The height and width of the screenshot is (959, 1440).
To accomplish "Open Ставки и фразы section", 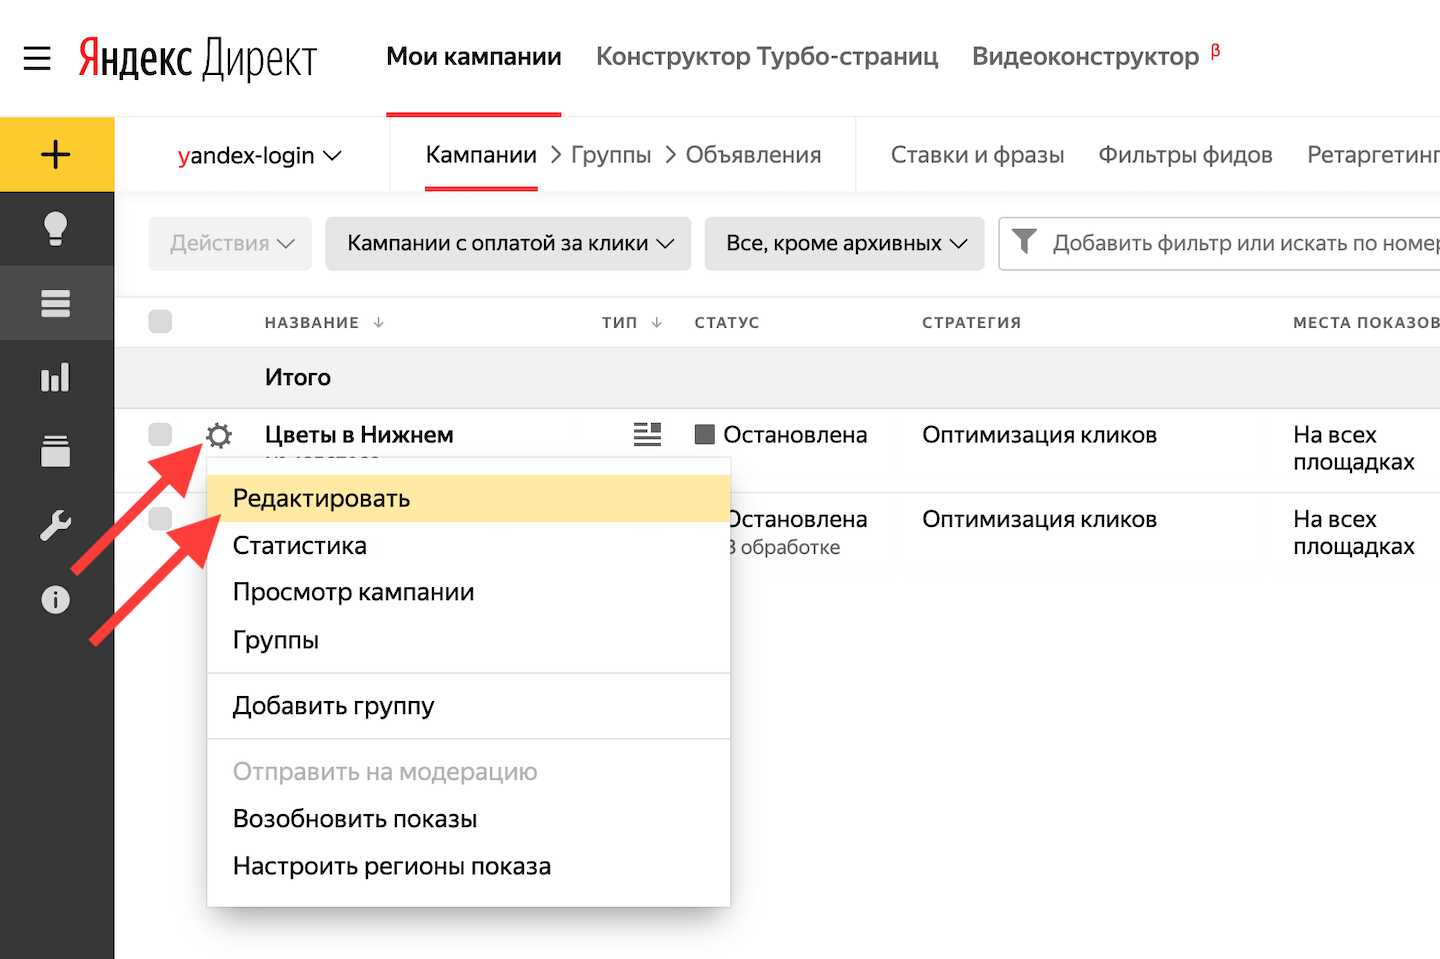I will (x=977, y=155).
